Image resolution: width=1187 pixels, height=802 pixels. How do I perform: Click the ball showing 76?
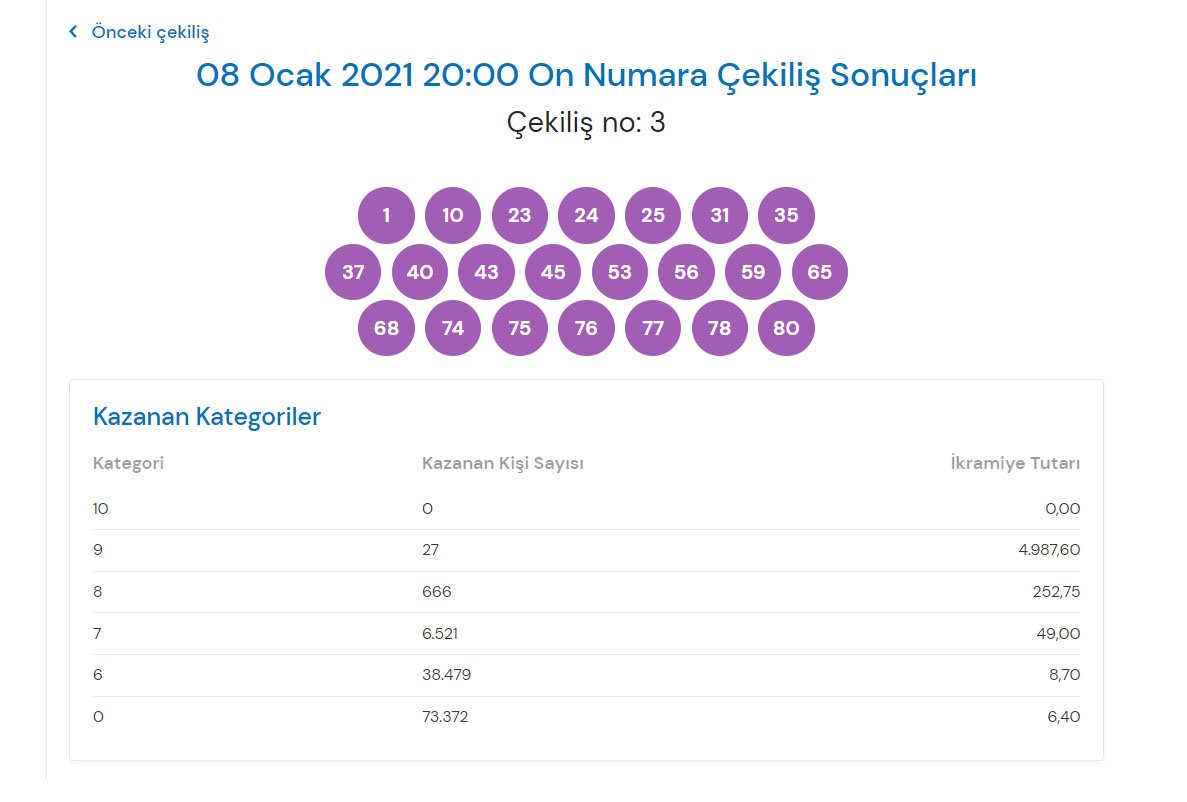586,328
